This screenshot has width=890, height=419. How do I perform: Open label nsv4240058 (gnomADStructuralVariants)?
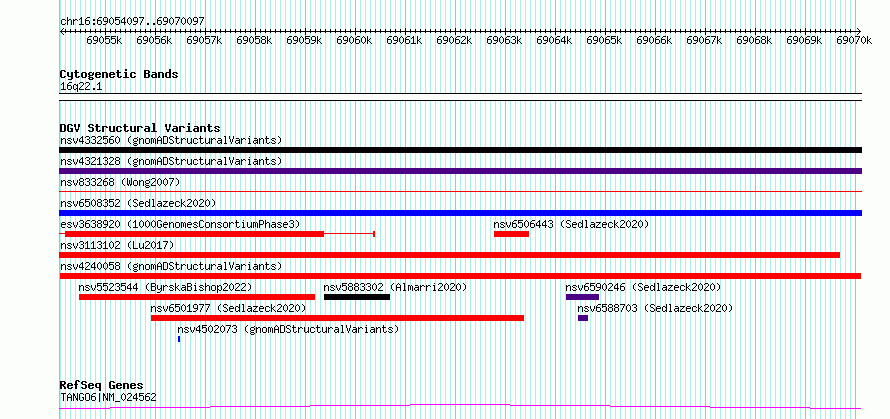click(x=171, y=266)
